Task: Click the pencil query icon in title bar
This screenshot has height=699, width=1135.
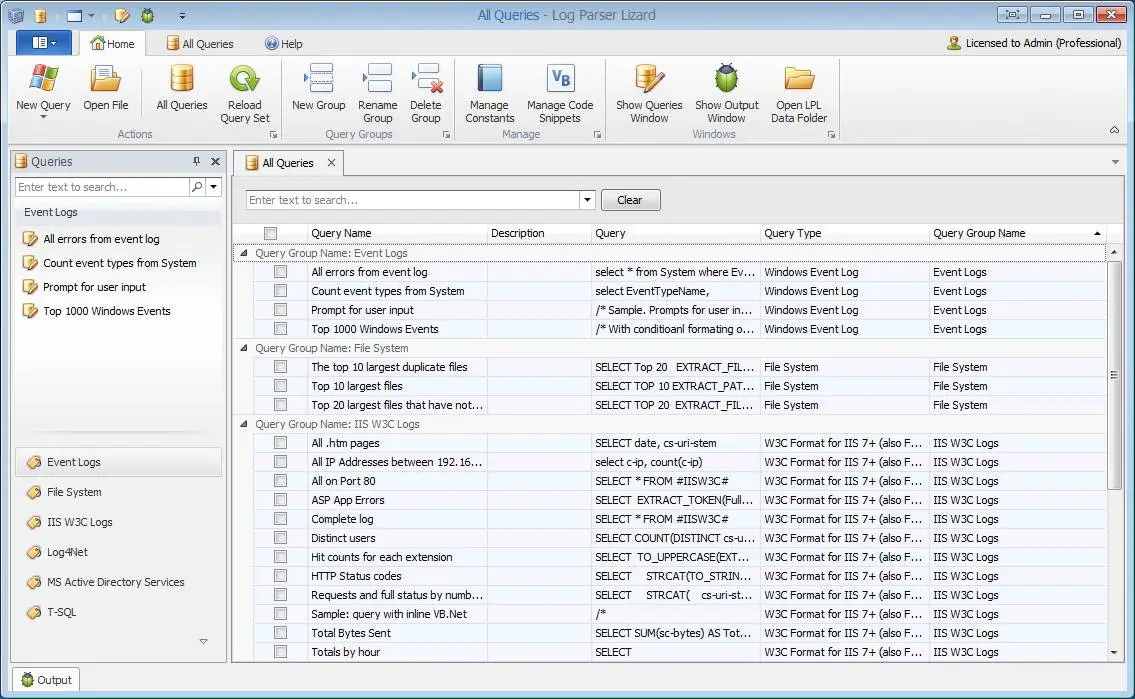Action: coord(122,15)
